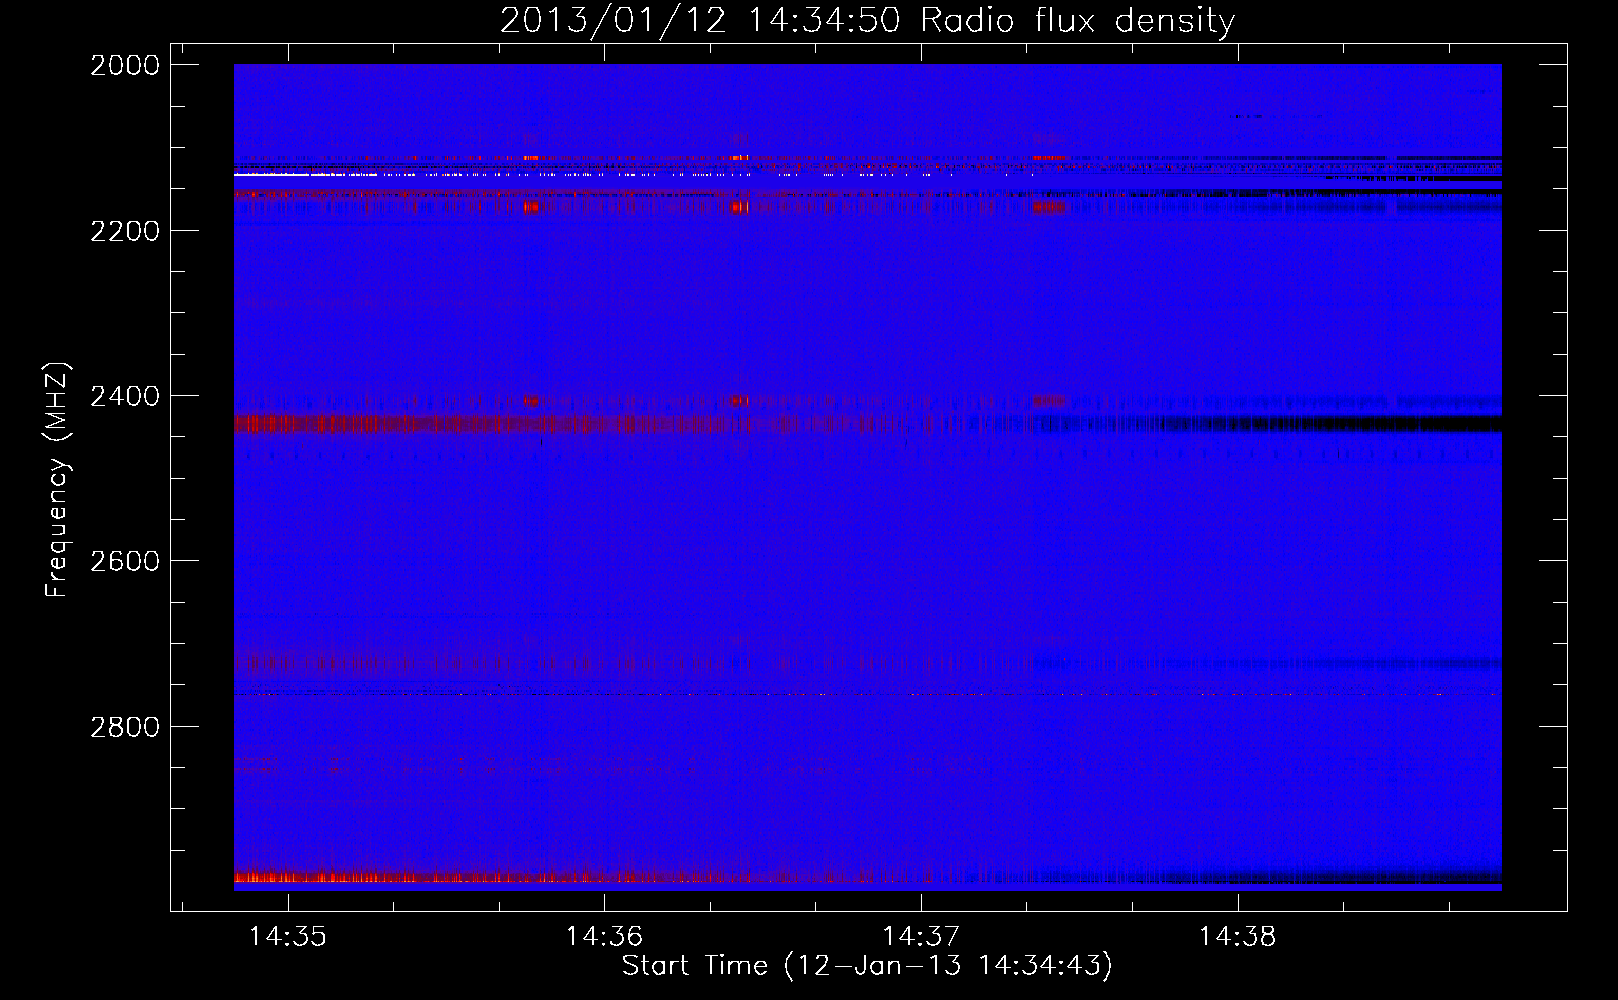The width and height of the screenshot is (1618, 1000).
Task: Select the 2200 frequency tick label
Action: (x=125, y=231)
